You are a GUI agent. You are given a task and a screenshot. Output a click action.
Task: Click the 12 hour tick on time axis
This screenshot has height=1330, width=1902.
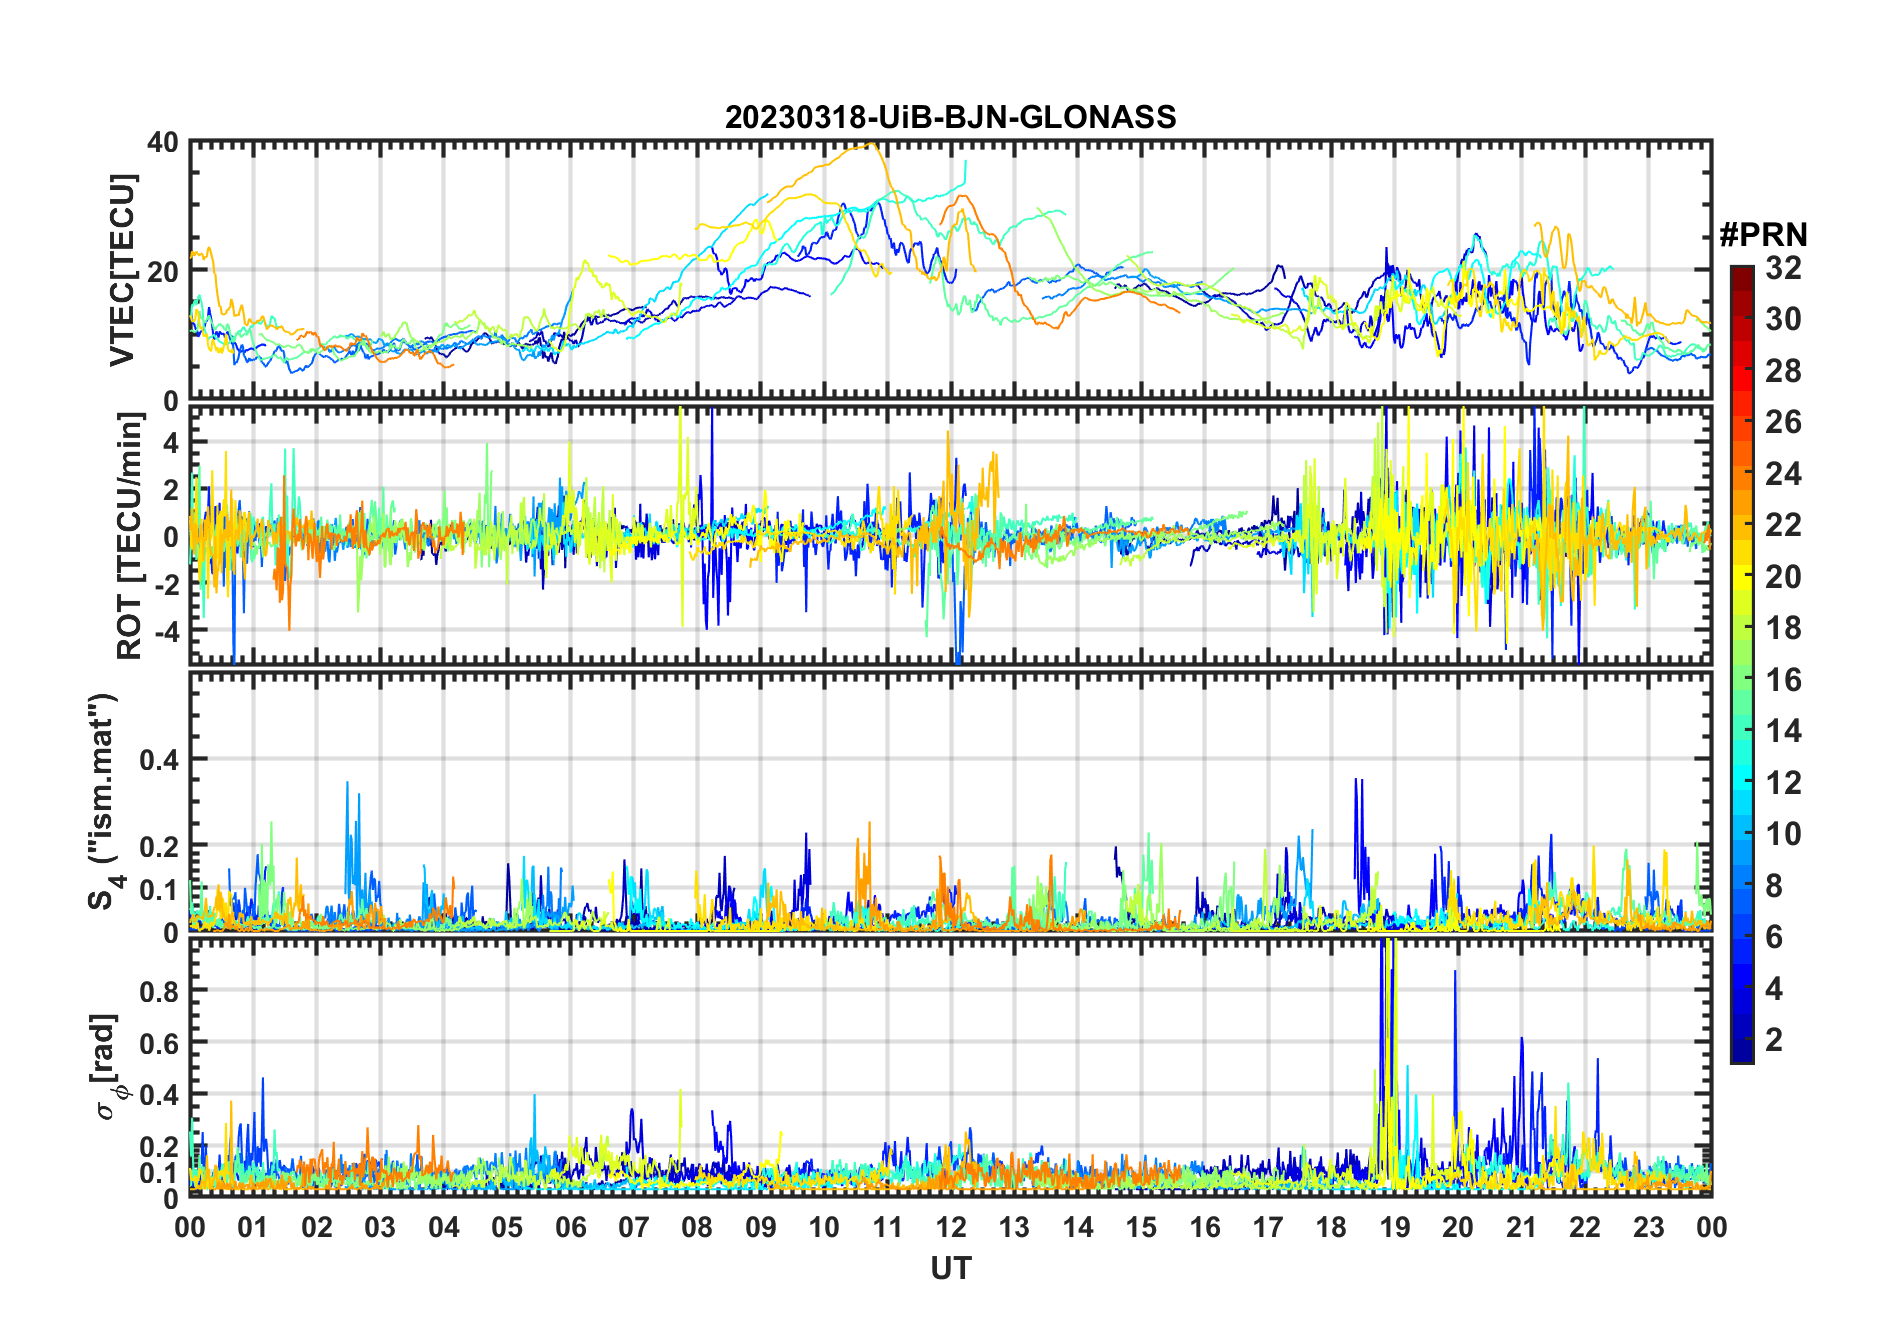951,1227
